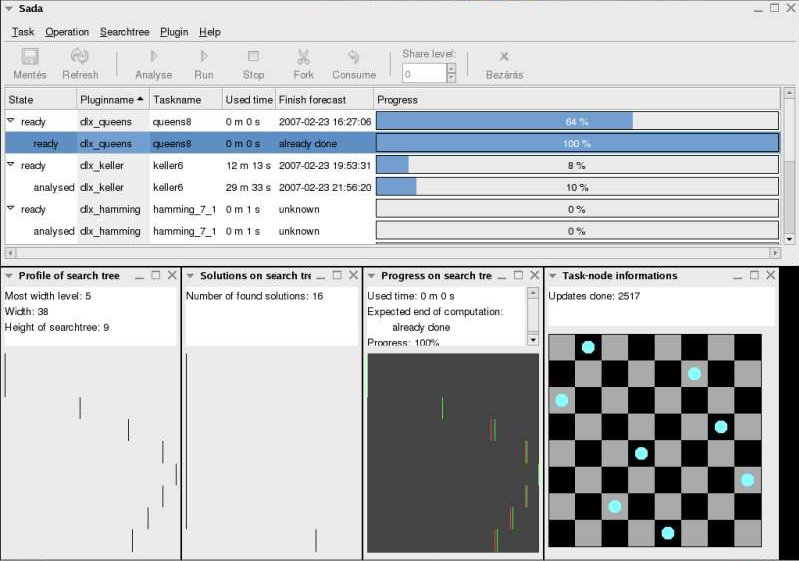Select the Fork scissors icon
The height and width of the screenshot is (561, 799).
pyautogui.click(x=304, y=58)
